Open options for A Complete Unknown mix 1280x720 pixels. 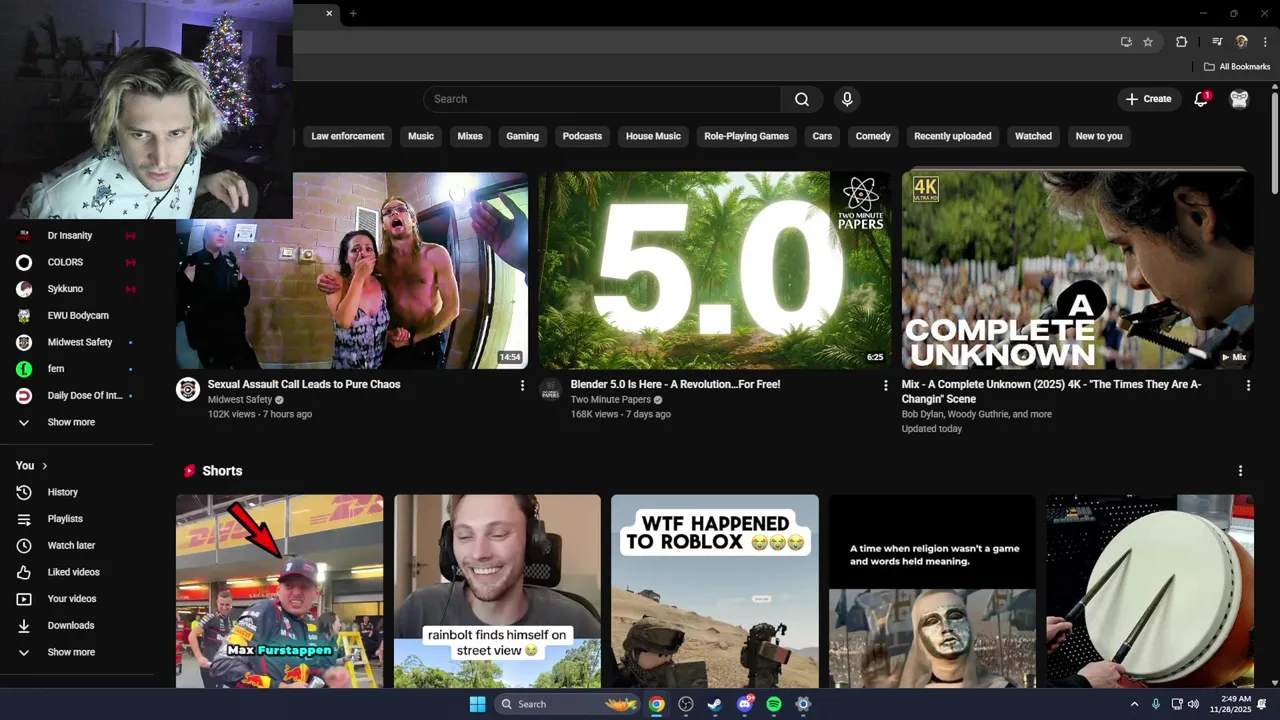[x=1248, y=385]
